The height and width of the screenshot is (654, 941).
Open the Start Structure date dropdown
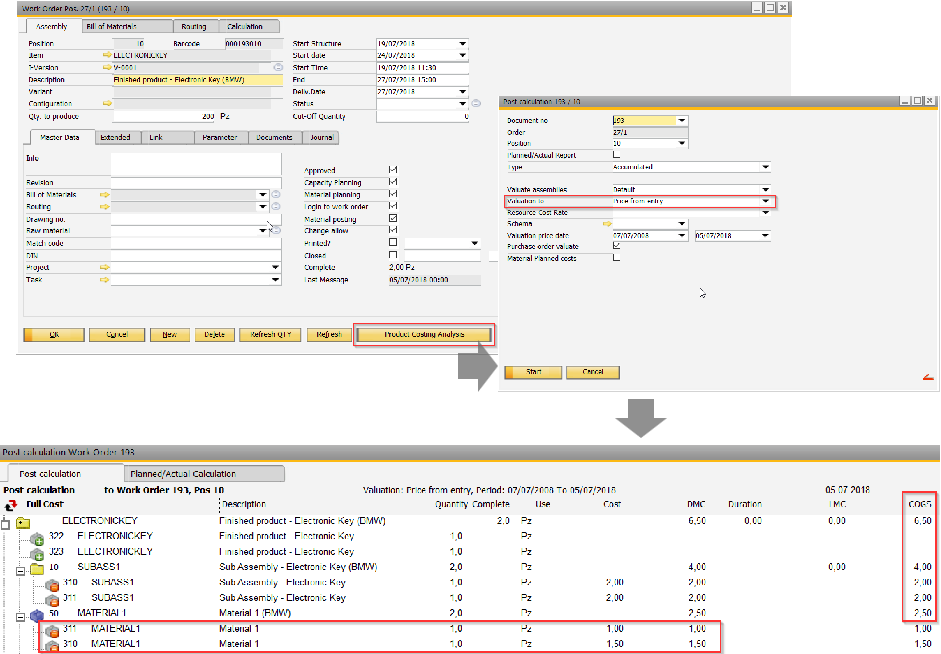462,44
